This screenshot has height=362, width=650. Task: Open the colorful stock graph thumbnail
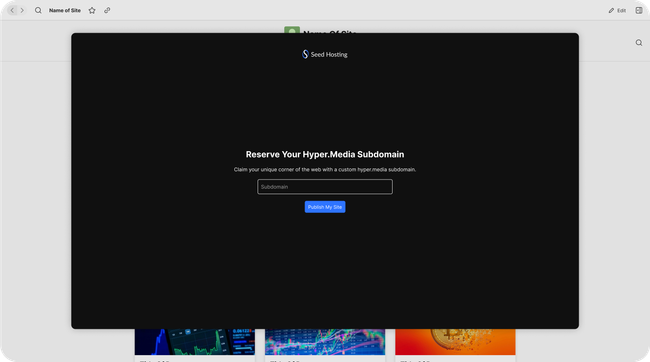(x=325, y=342)
